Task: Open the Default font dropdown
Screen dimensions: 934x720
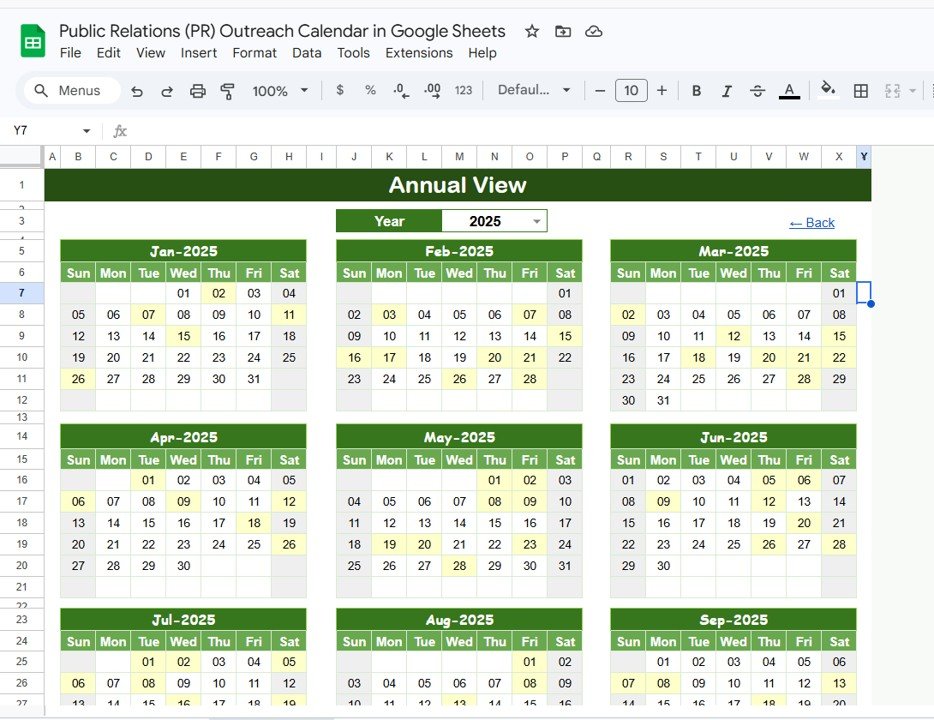Action: click(x=533, y=90)
